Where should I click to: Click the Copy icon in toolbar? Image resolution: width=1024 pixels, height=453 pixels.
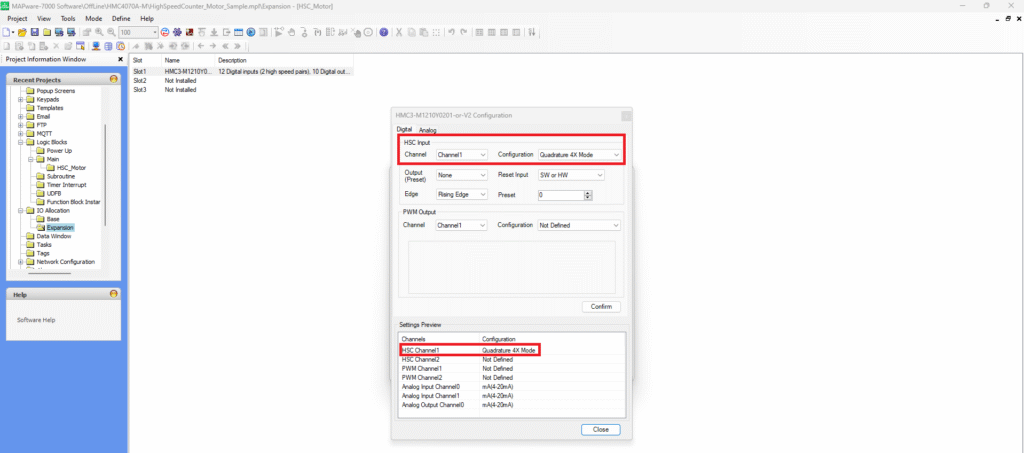[x=411, y=32]
